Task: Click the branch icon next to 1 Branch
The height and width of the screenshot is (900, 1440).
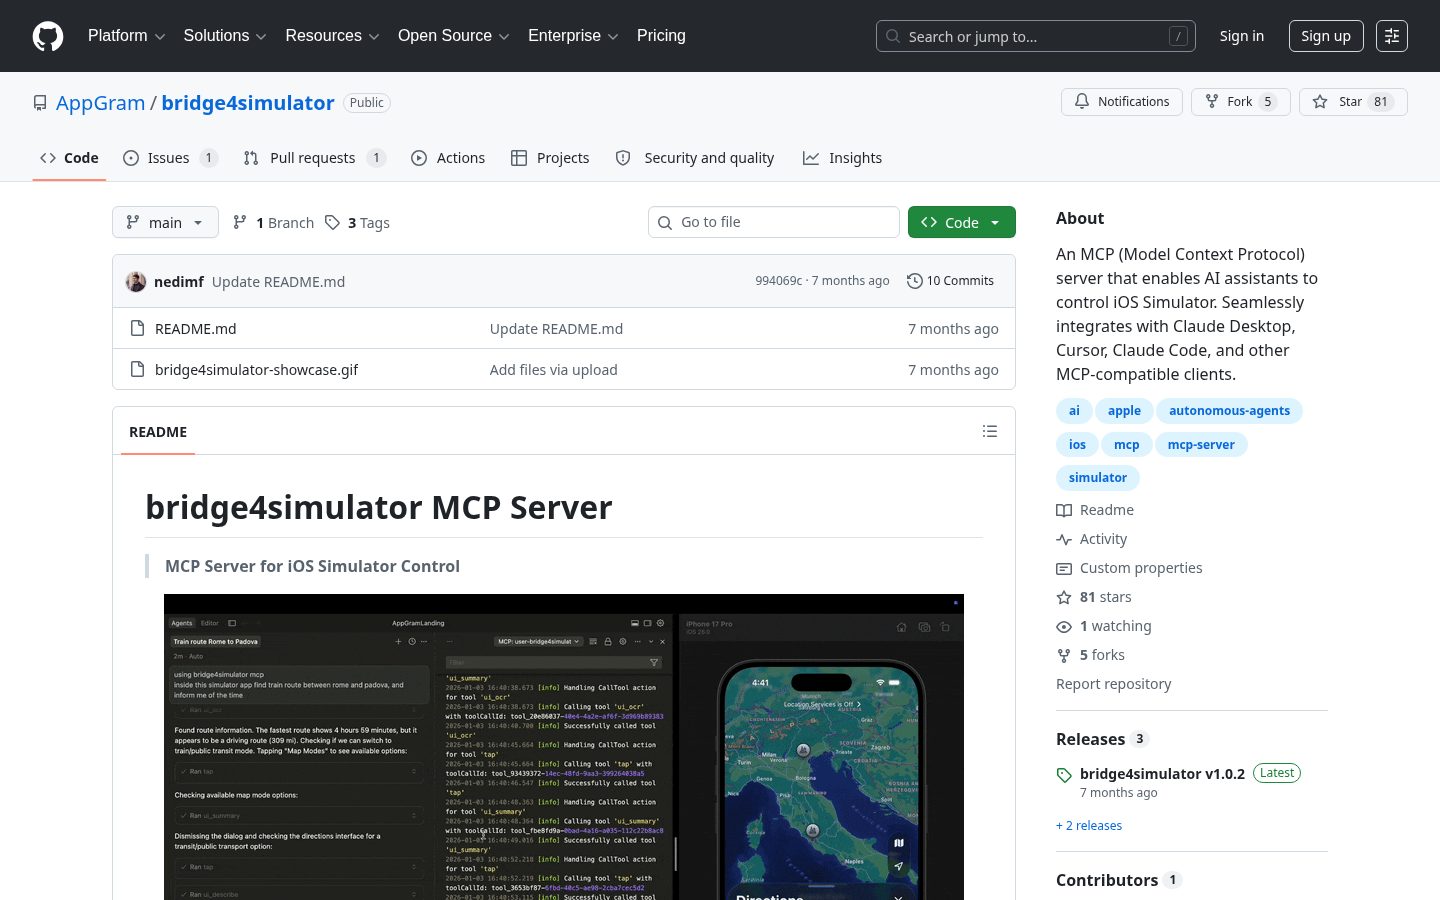Action: pos(240,222)
